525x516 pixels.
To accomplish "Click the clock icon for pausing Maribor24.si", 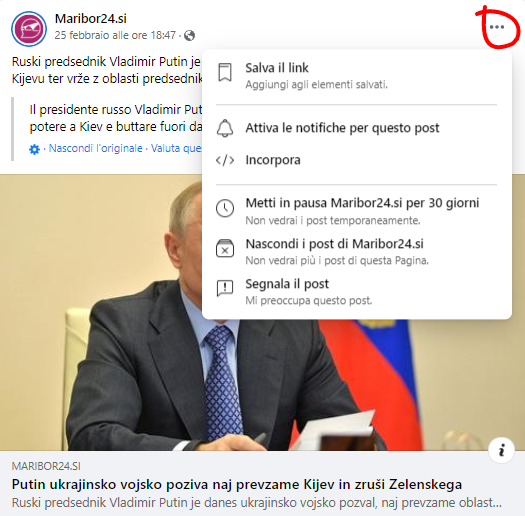I will pyautogui.click(x=225, y=208).
